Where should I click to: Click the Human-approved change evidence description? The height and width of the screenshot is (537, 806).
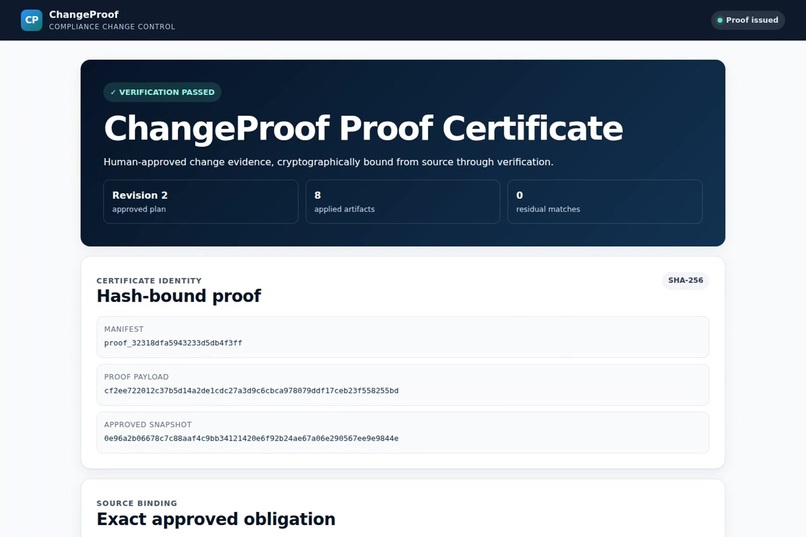(328, 162)
